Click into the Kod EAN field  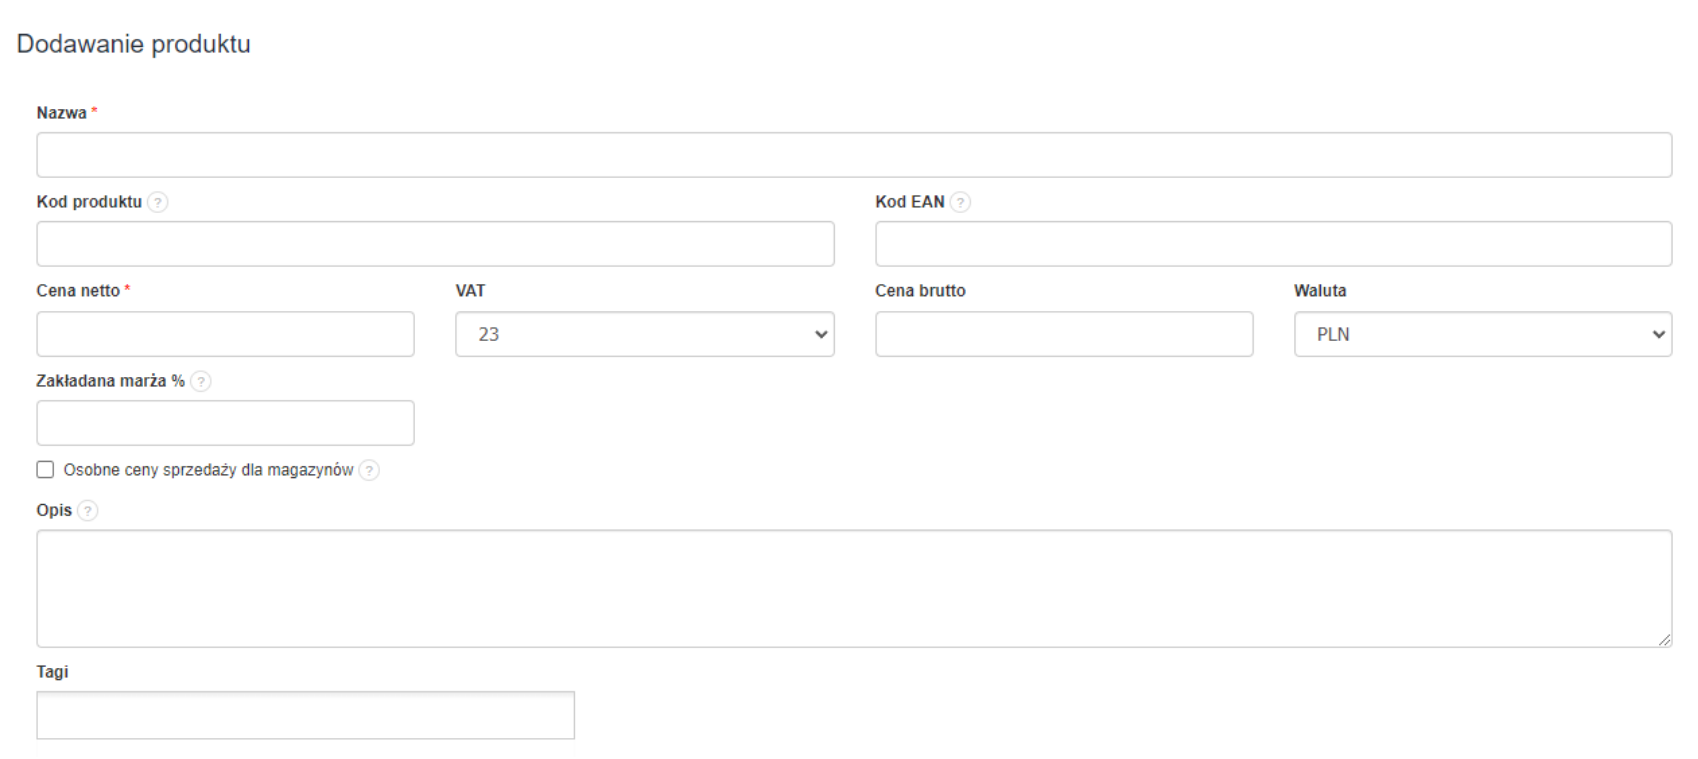tap(1273, 244)
